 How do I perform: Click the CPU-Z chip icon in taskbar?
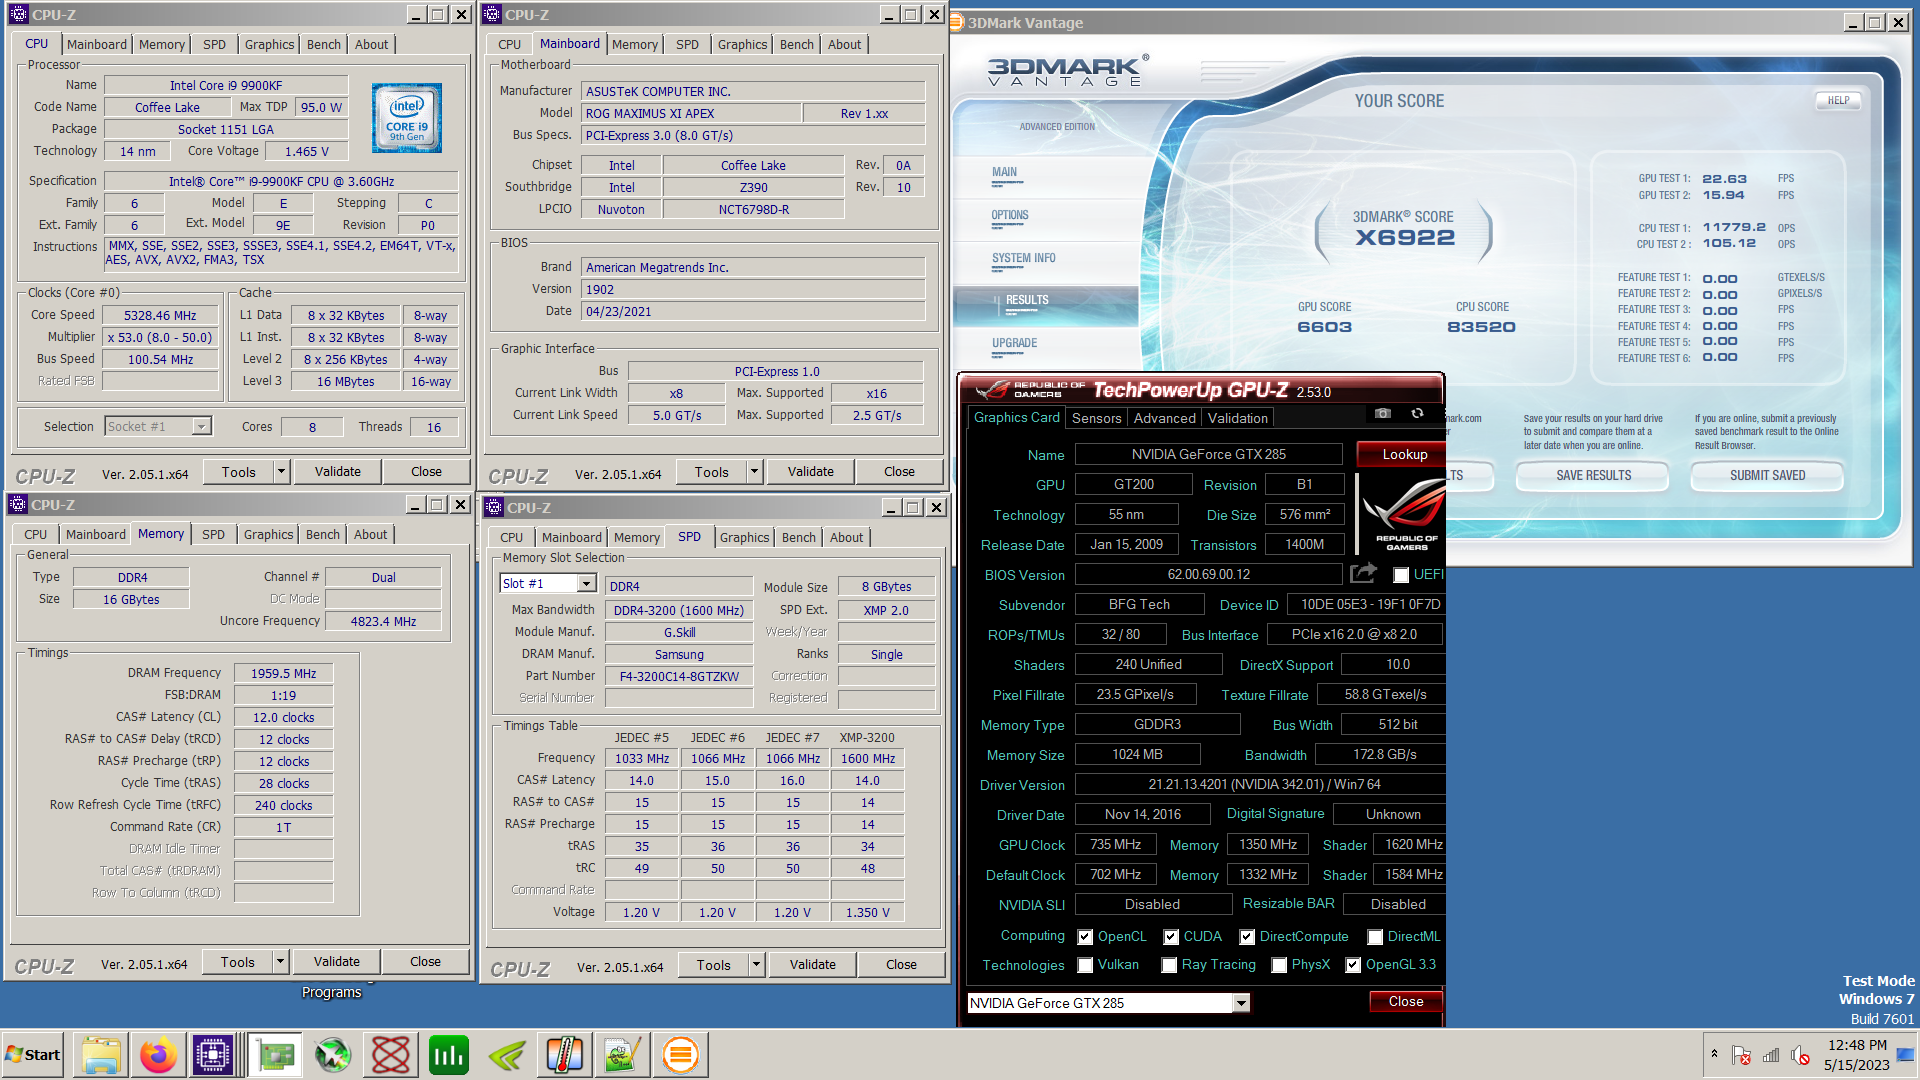214,1055
